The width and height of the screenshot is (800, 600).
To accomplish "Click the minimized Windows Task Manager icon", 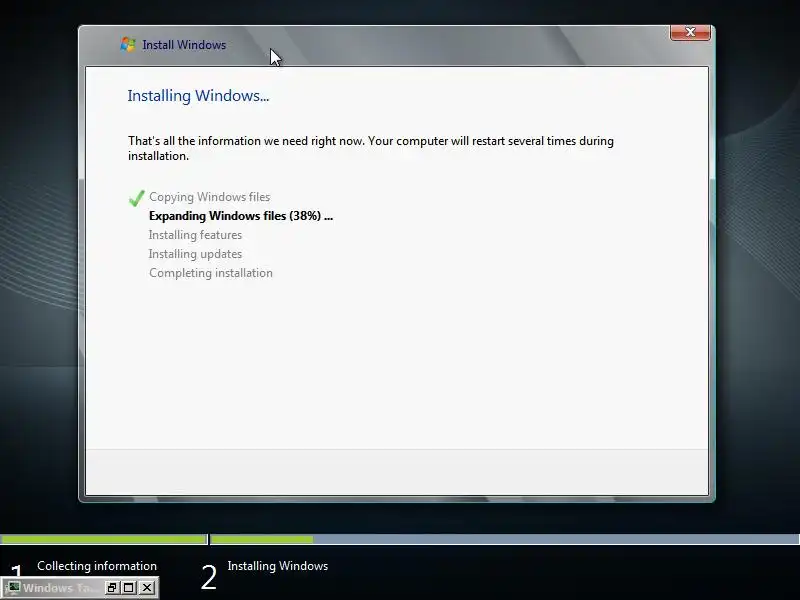I will 13,587.
